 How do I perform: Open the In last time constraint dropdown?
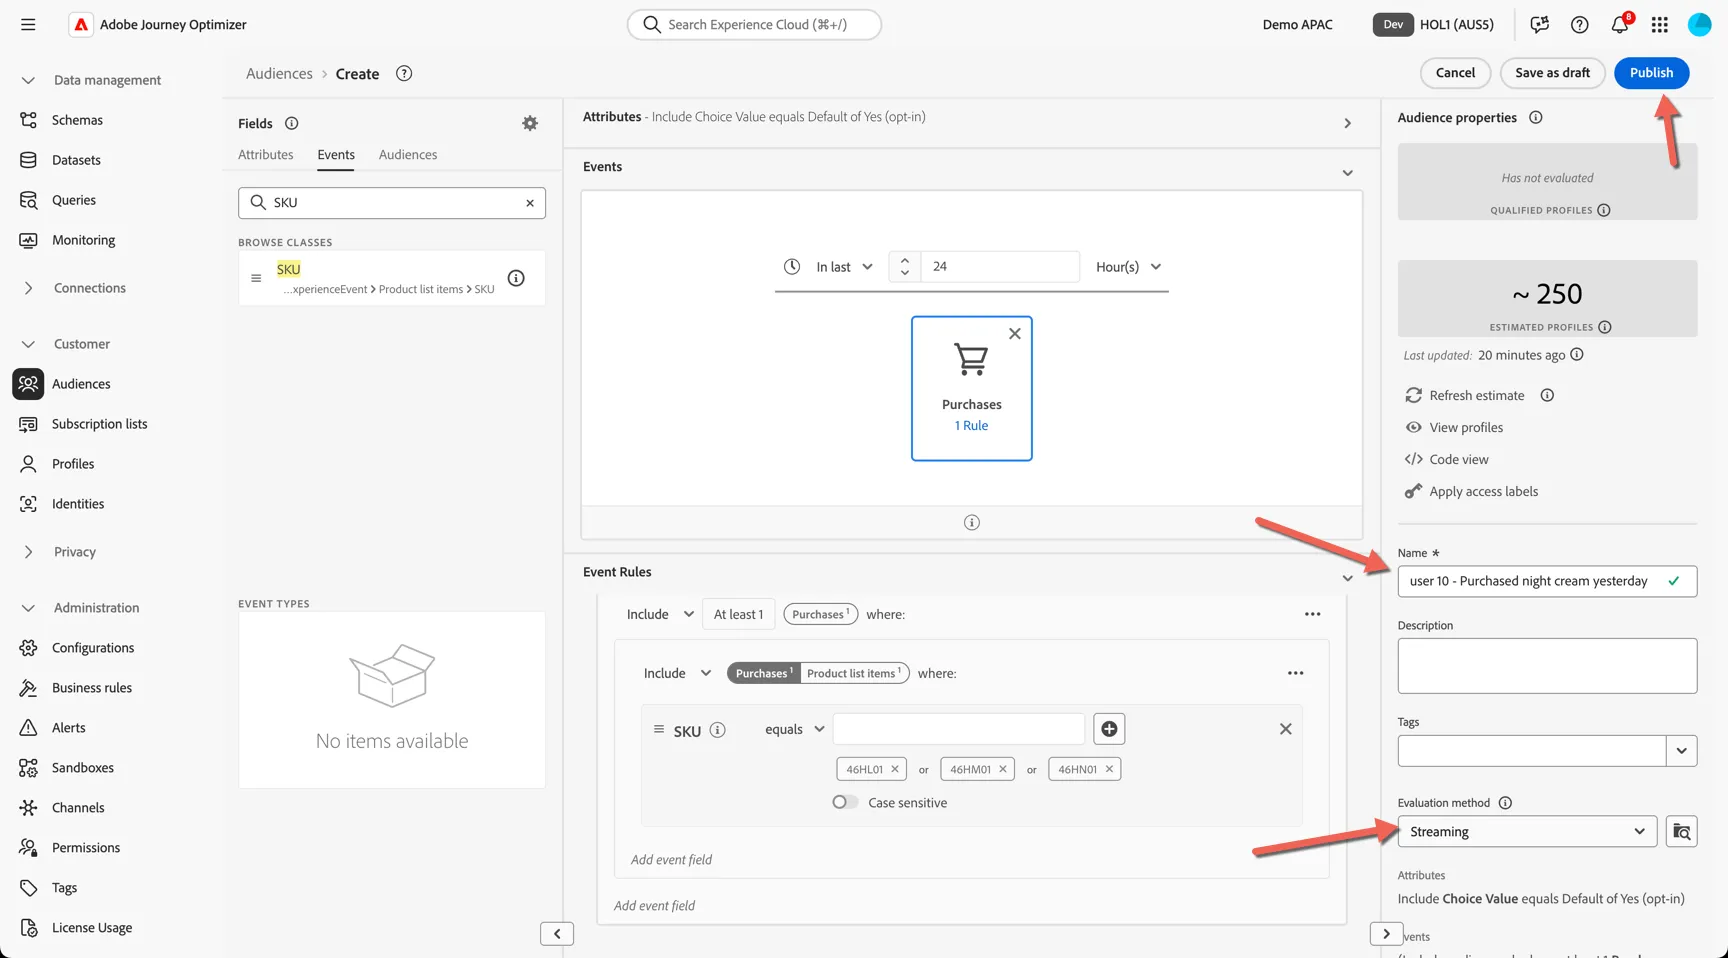[844, 267]
